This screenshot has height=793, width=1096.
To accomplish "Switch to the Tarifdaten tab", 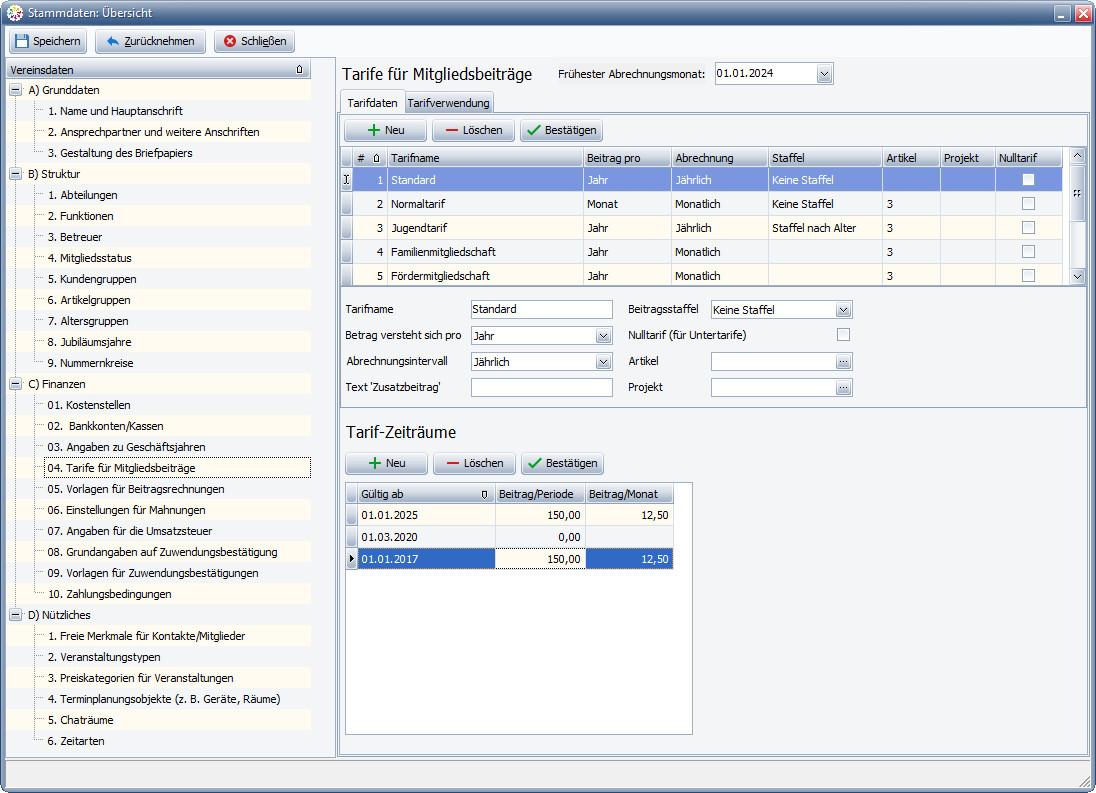I will pyautogui.click(x=372, y=103).
